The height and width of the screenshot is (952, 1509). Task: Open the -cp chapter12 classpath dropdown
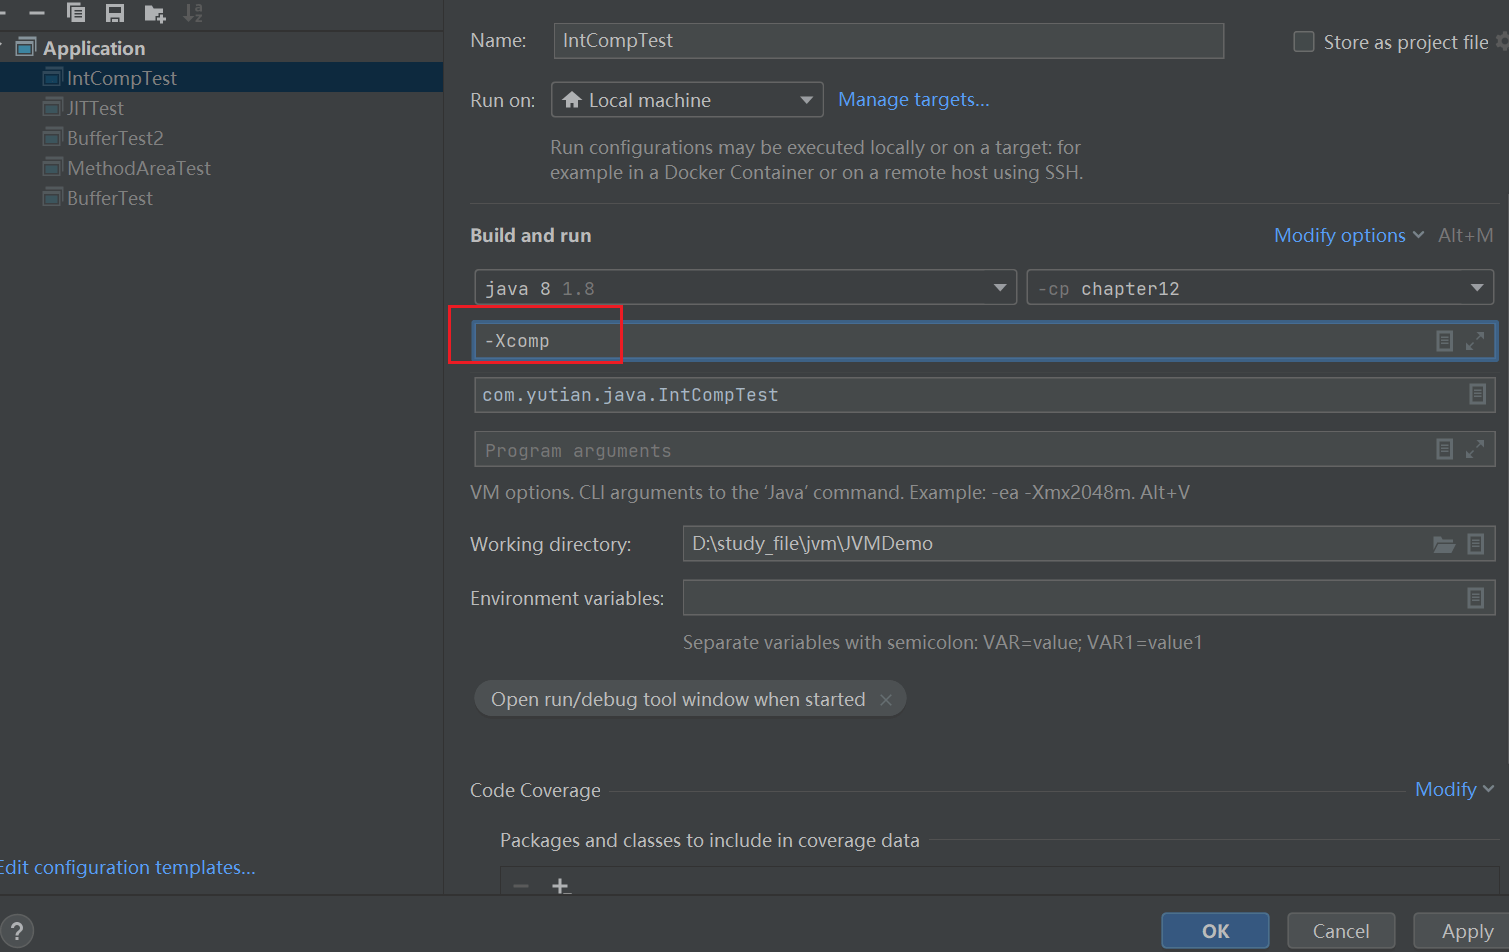pos(1260,288)
